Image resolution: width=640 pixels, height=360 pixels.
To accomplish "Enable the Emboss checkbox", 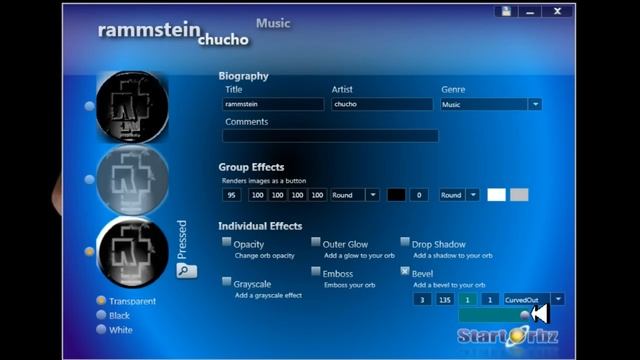I will [316, 271].
